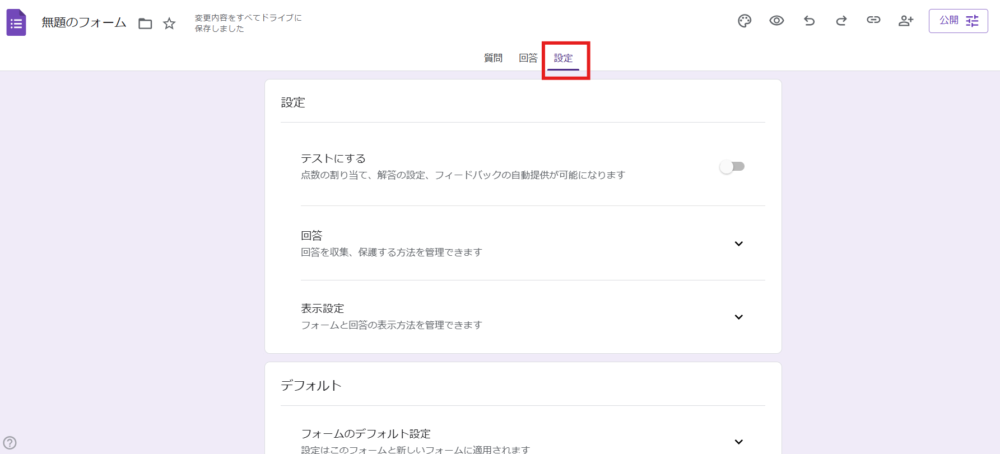
Task: Copy the form link icon
Action: tap(873, 21)
